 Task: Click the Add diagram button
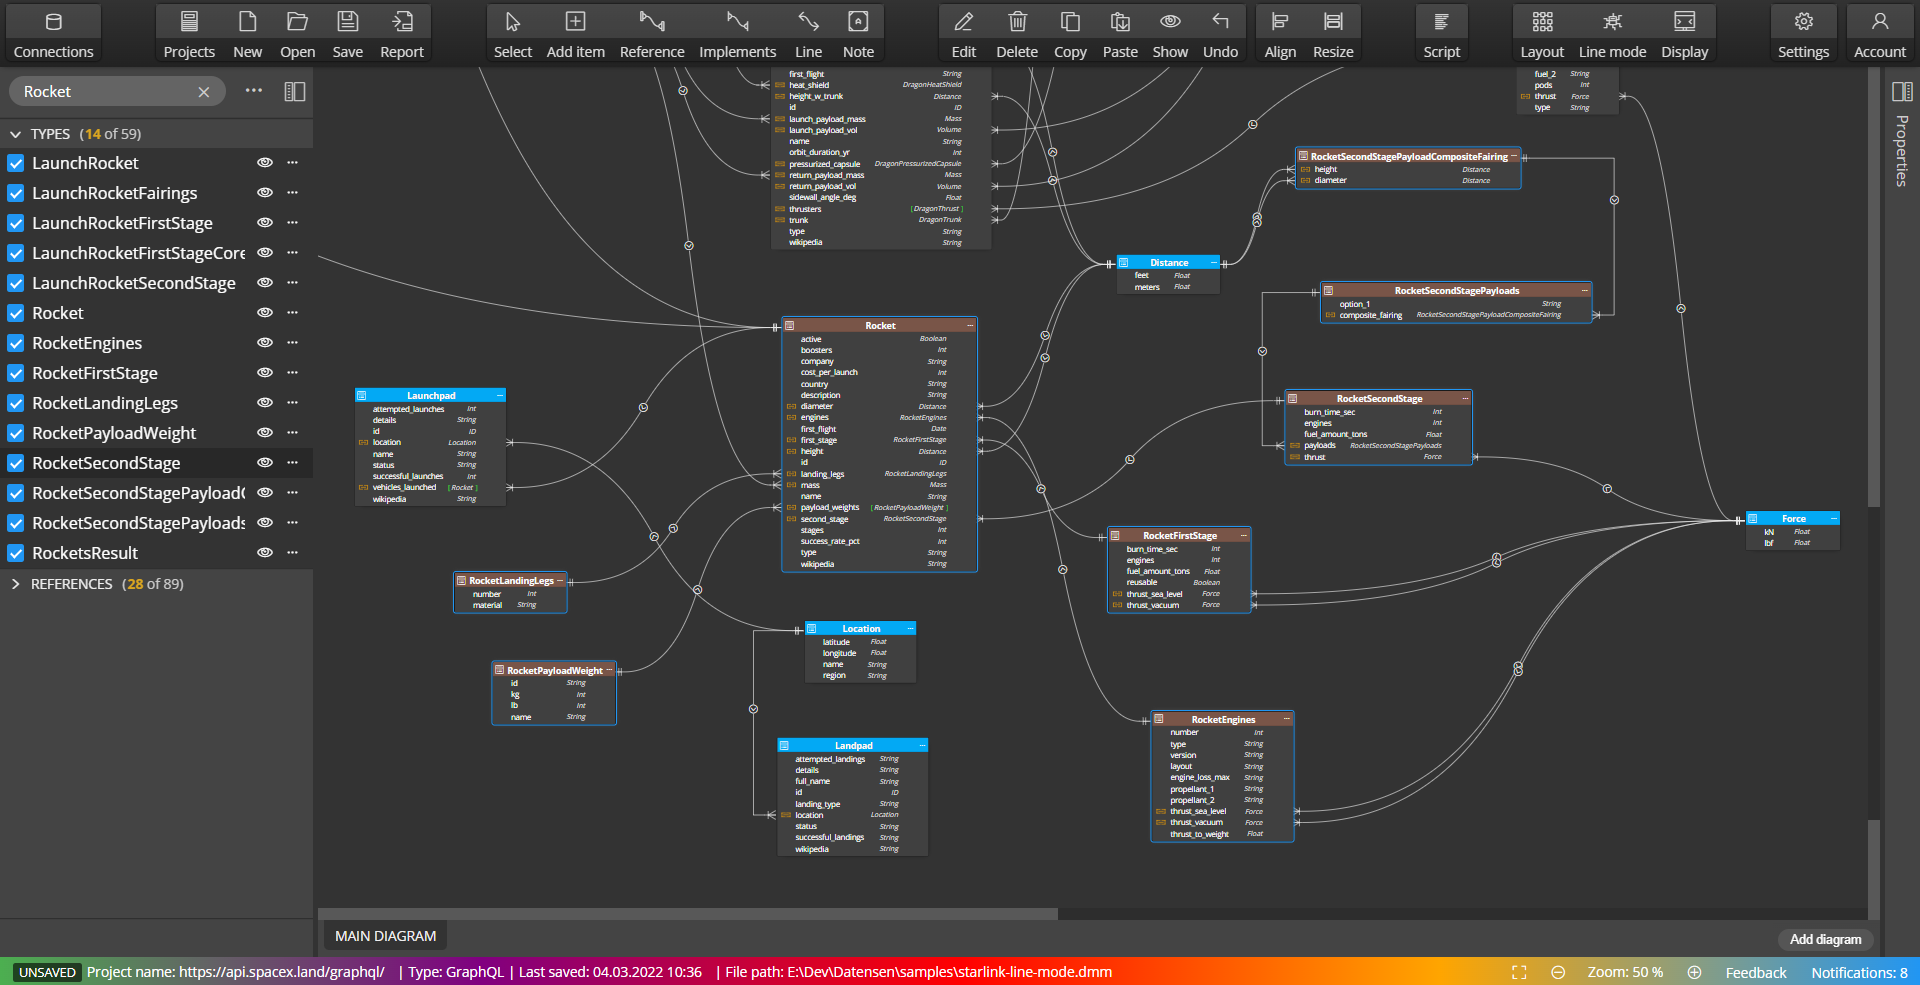pos(1825,939)
